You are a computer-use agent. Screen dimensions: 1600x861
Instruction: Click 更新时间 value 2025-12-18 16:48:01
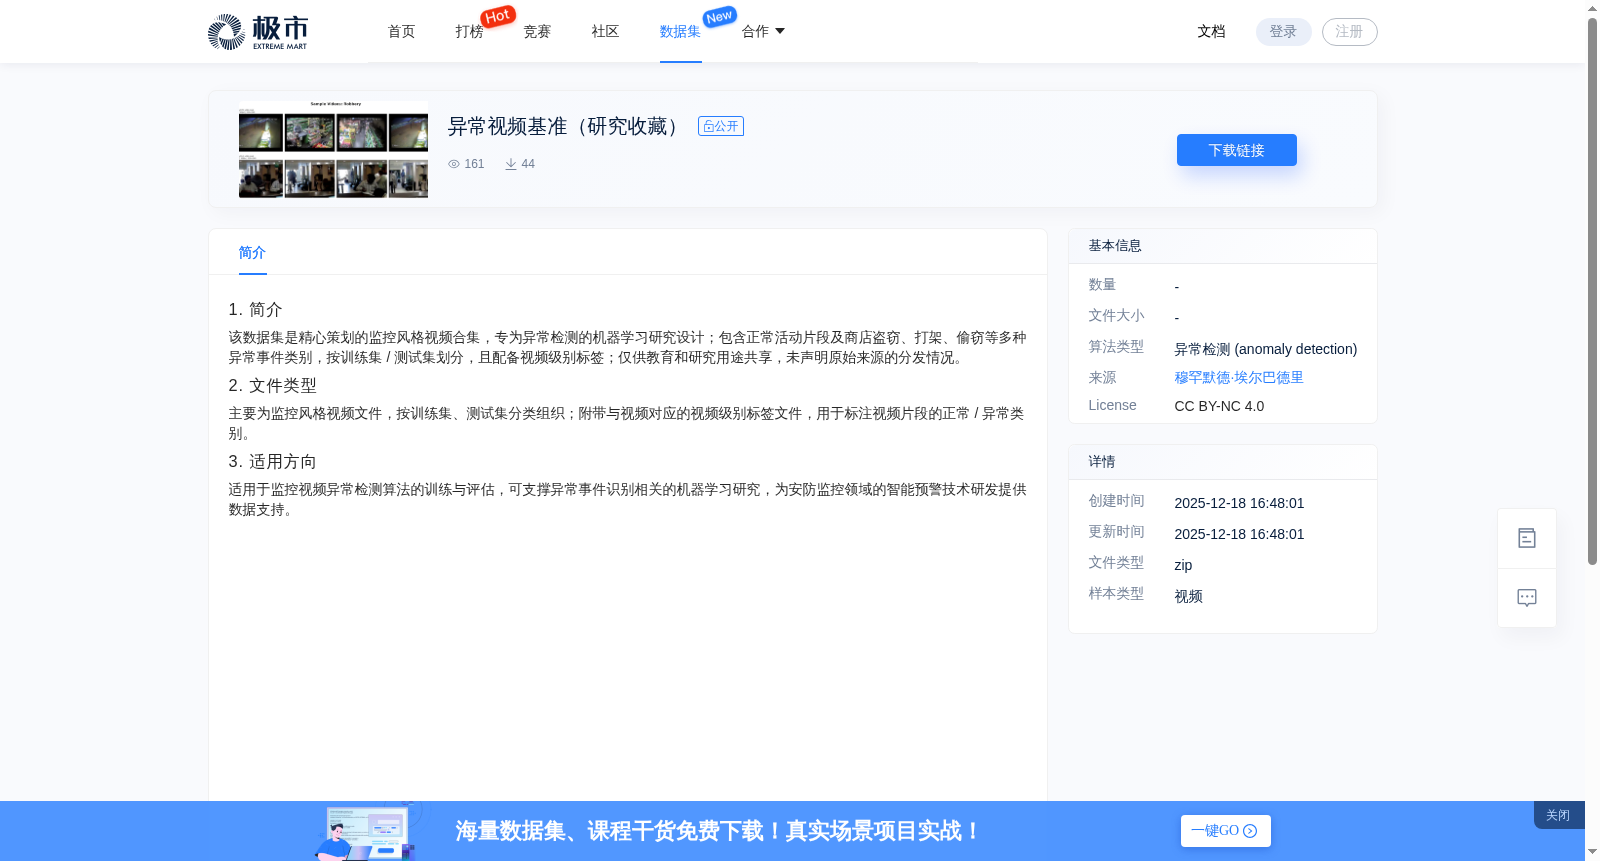1239,534
